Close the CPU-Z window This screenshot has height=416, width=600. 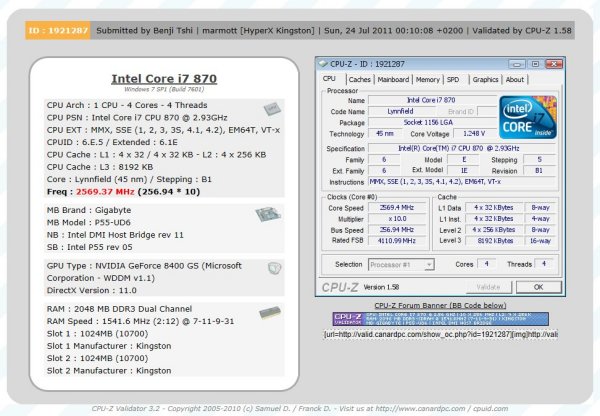coord(554,64)
